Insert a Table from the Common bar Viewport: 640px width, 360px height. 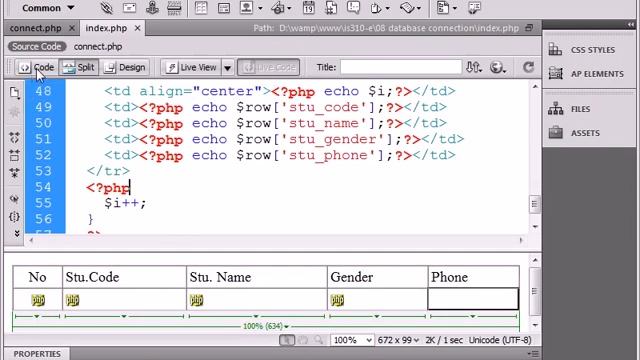point(201,8)
